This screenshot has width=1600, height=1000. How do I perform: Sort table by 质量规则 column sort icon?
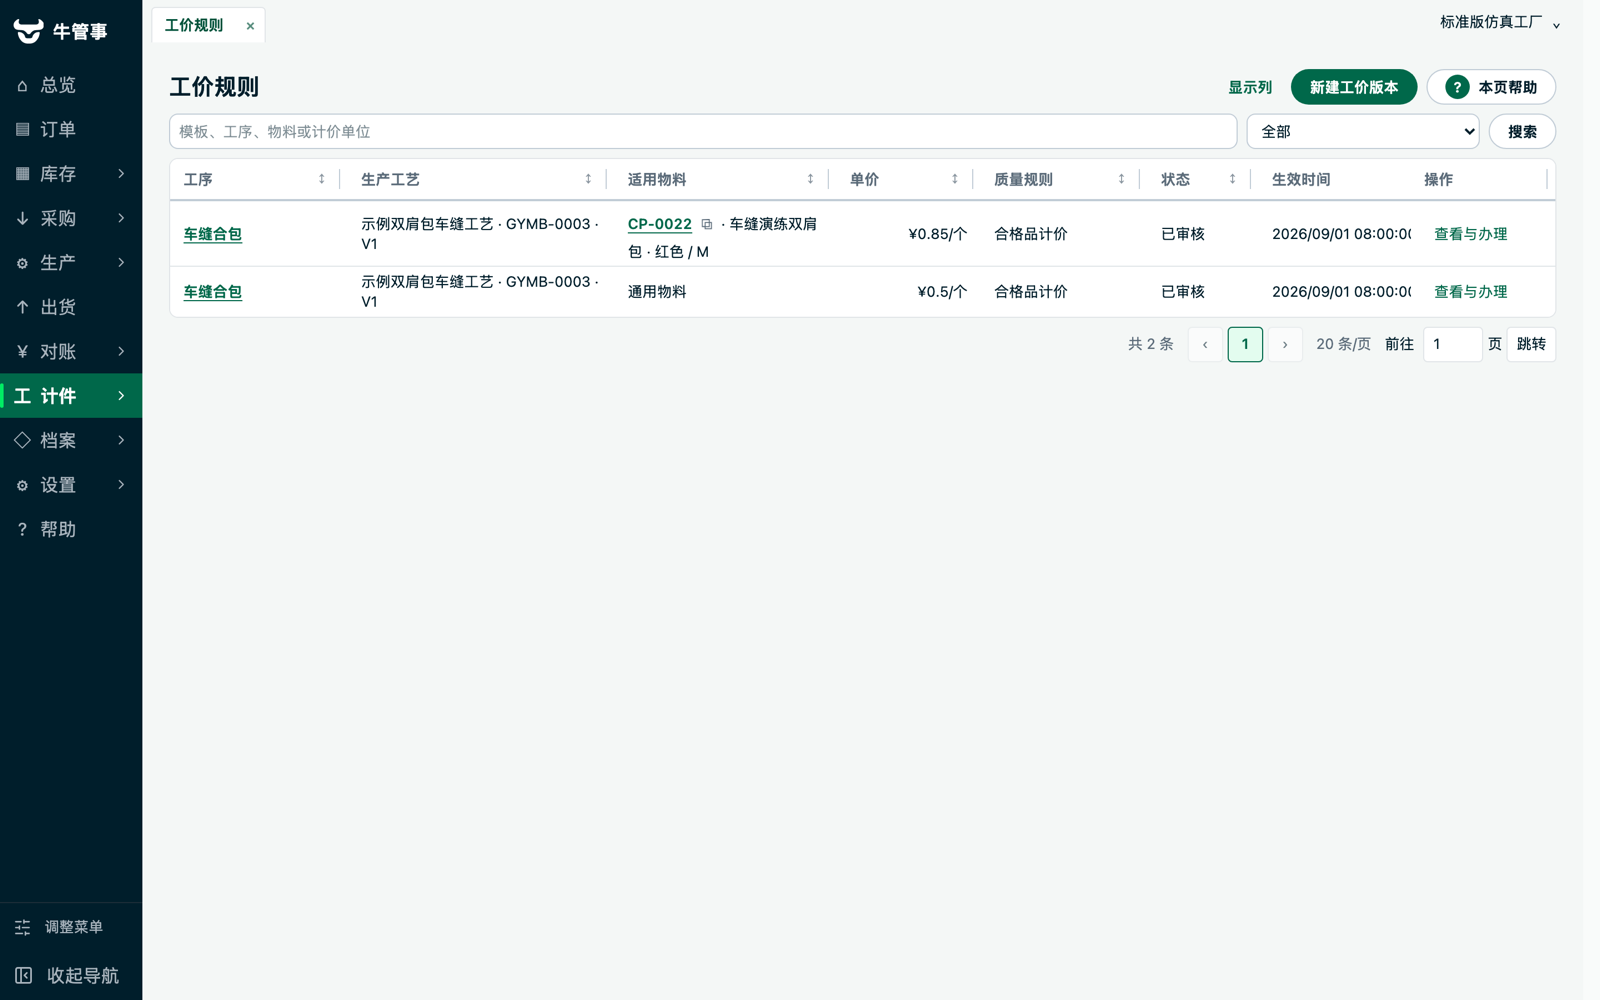tap(1121, 179)
